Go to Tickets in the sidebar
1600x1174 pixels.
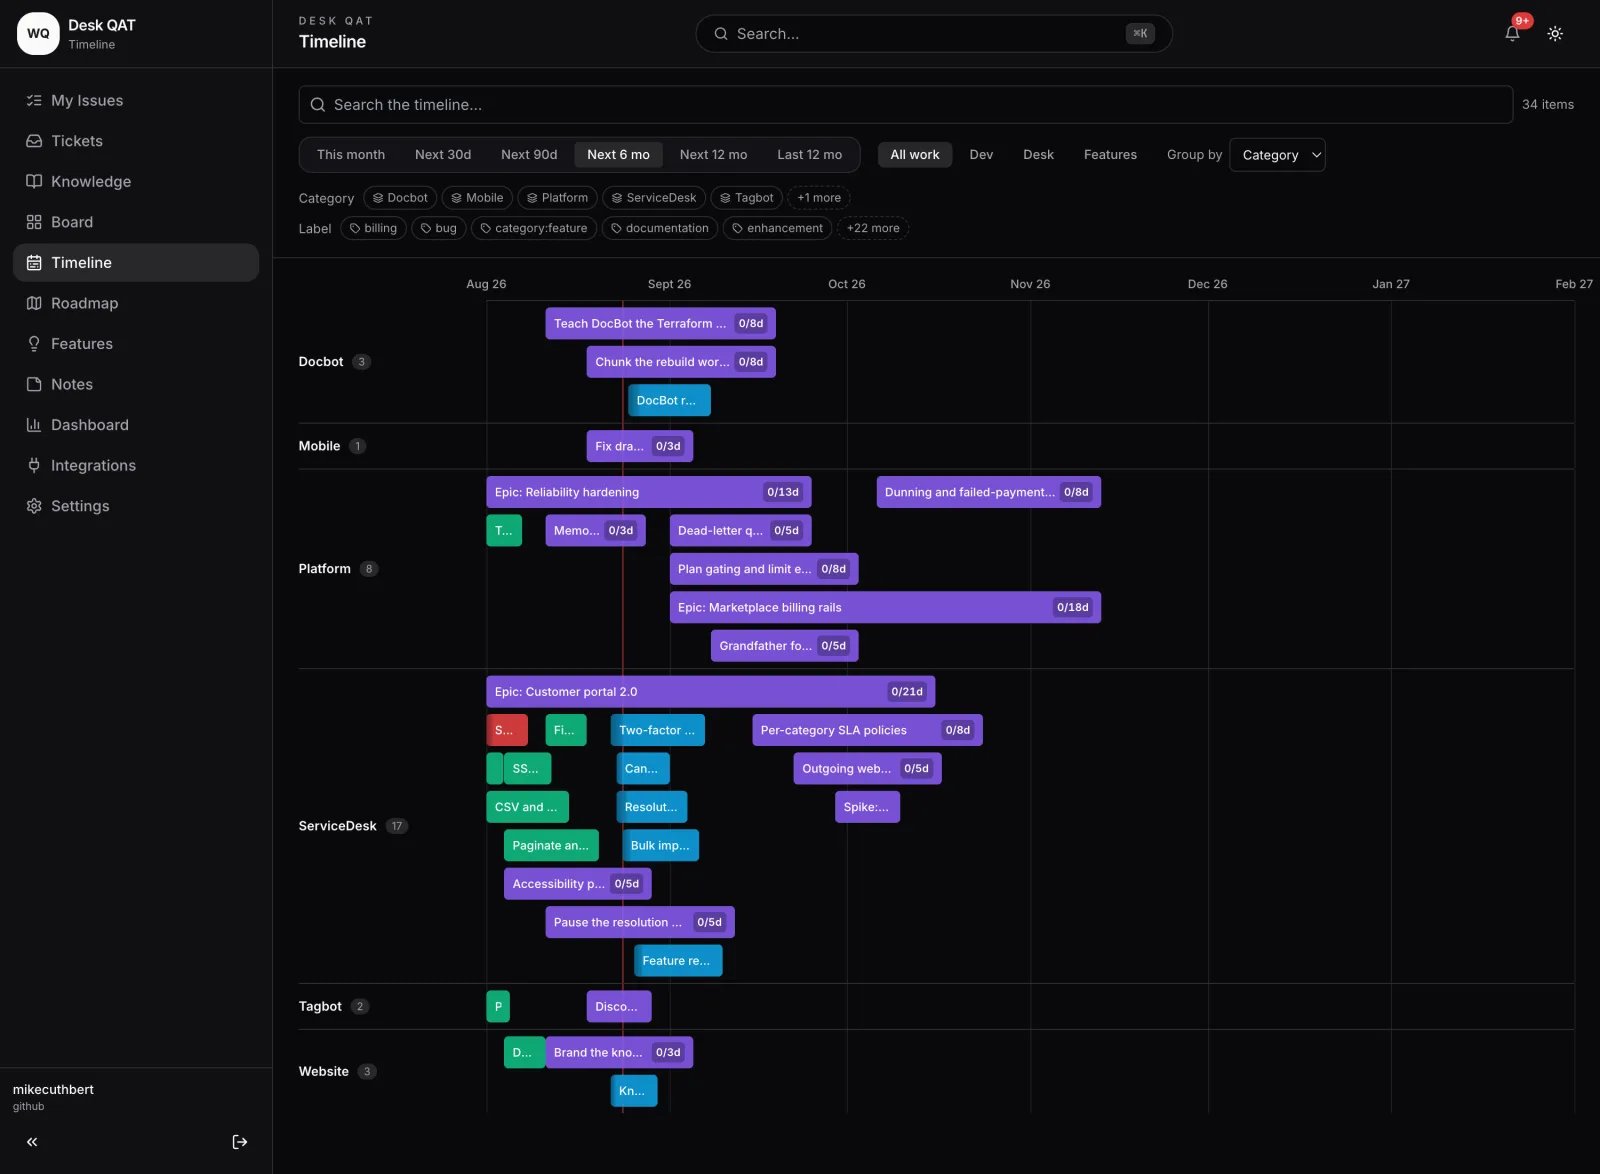[136, 141]
